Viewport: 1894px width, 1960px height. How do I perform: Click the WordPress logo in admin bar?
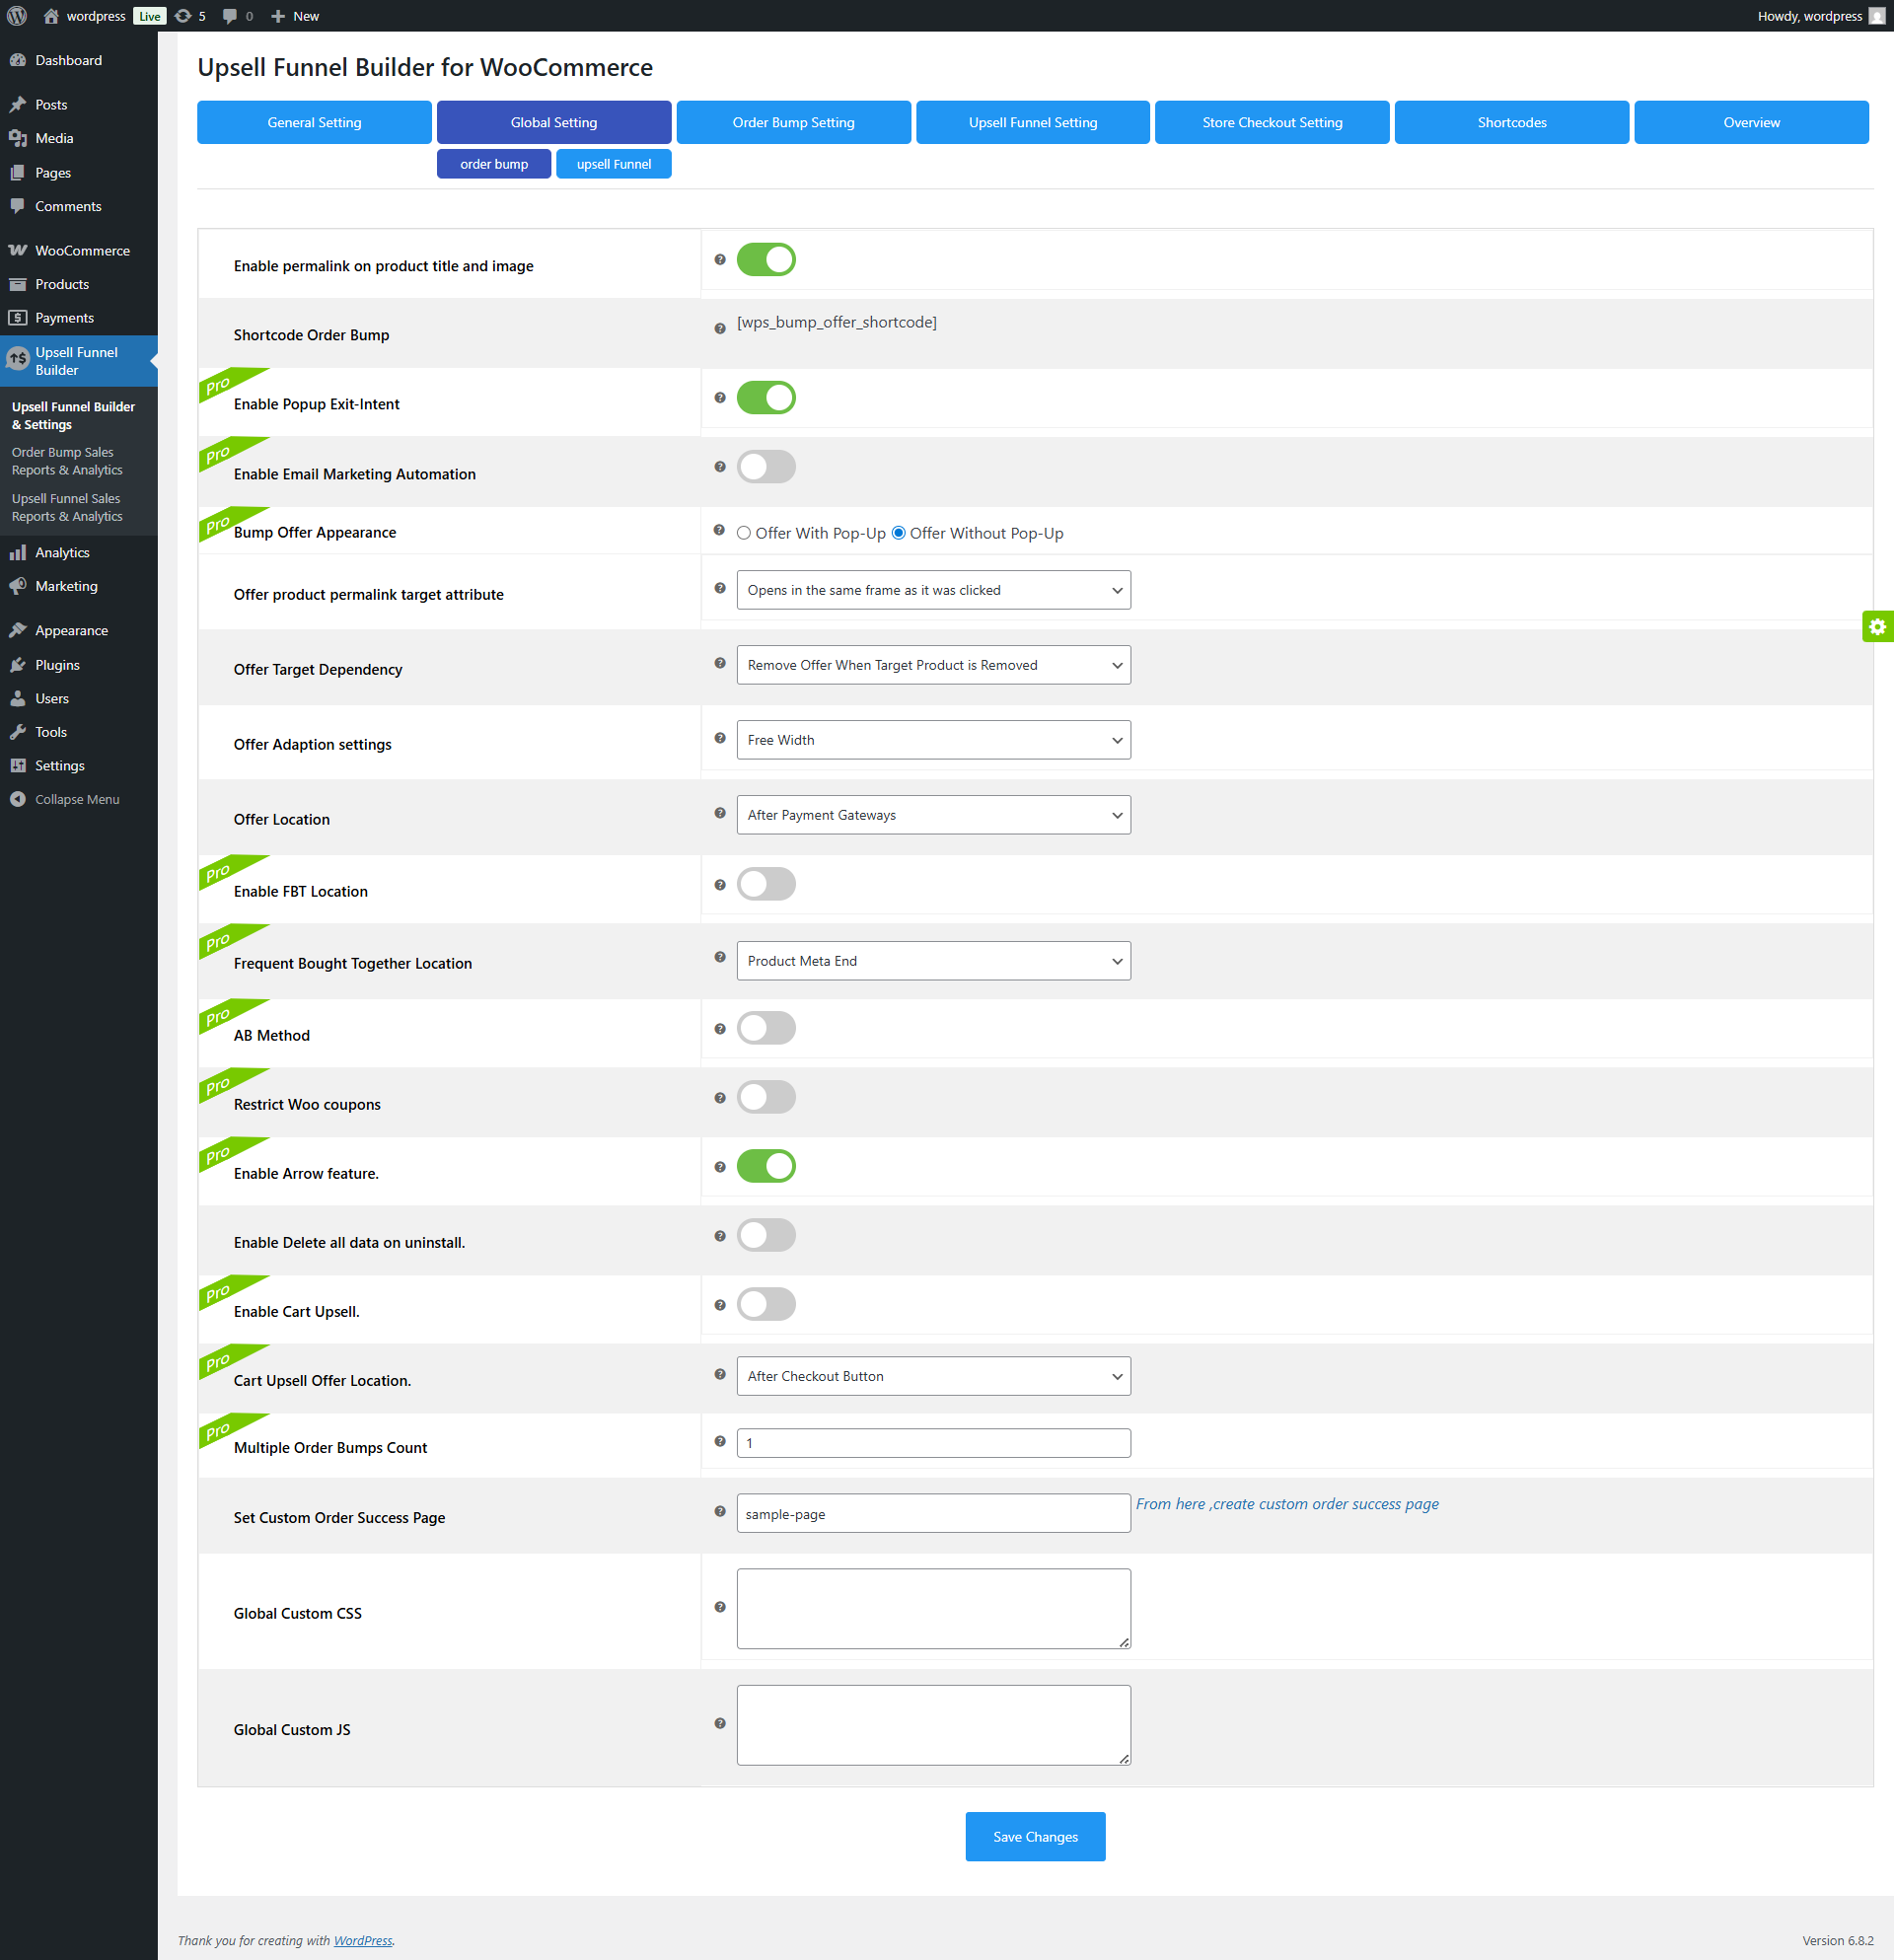[x=17, y=16]
